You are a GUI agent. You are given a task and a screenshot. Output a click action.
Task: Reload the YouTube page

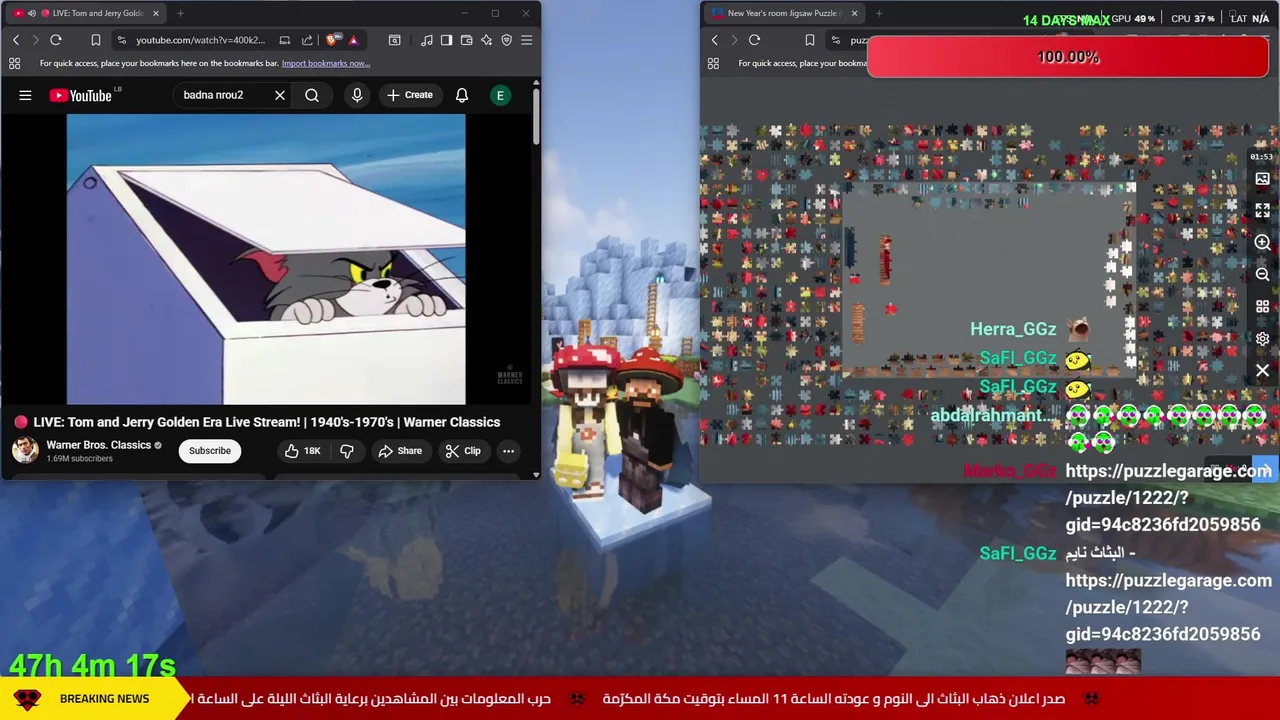56,40
